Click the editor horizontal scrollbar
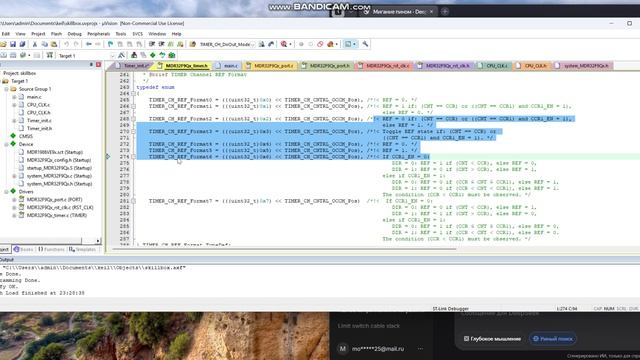The height and width of the screenshot is (360, 640). pos(284,248)
